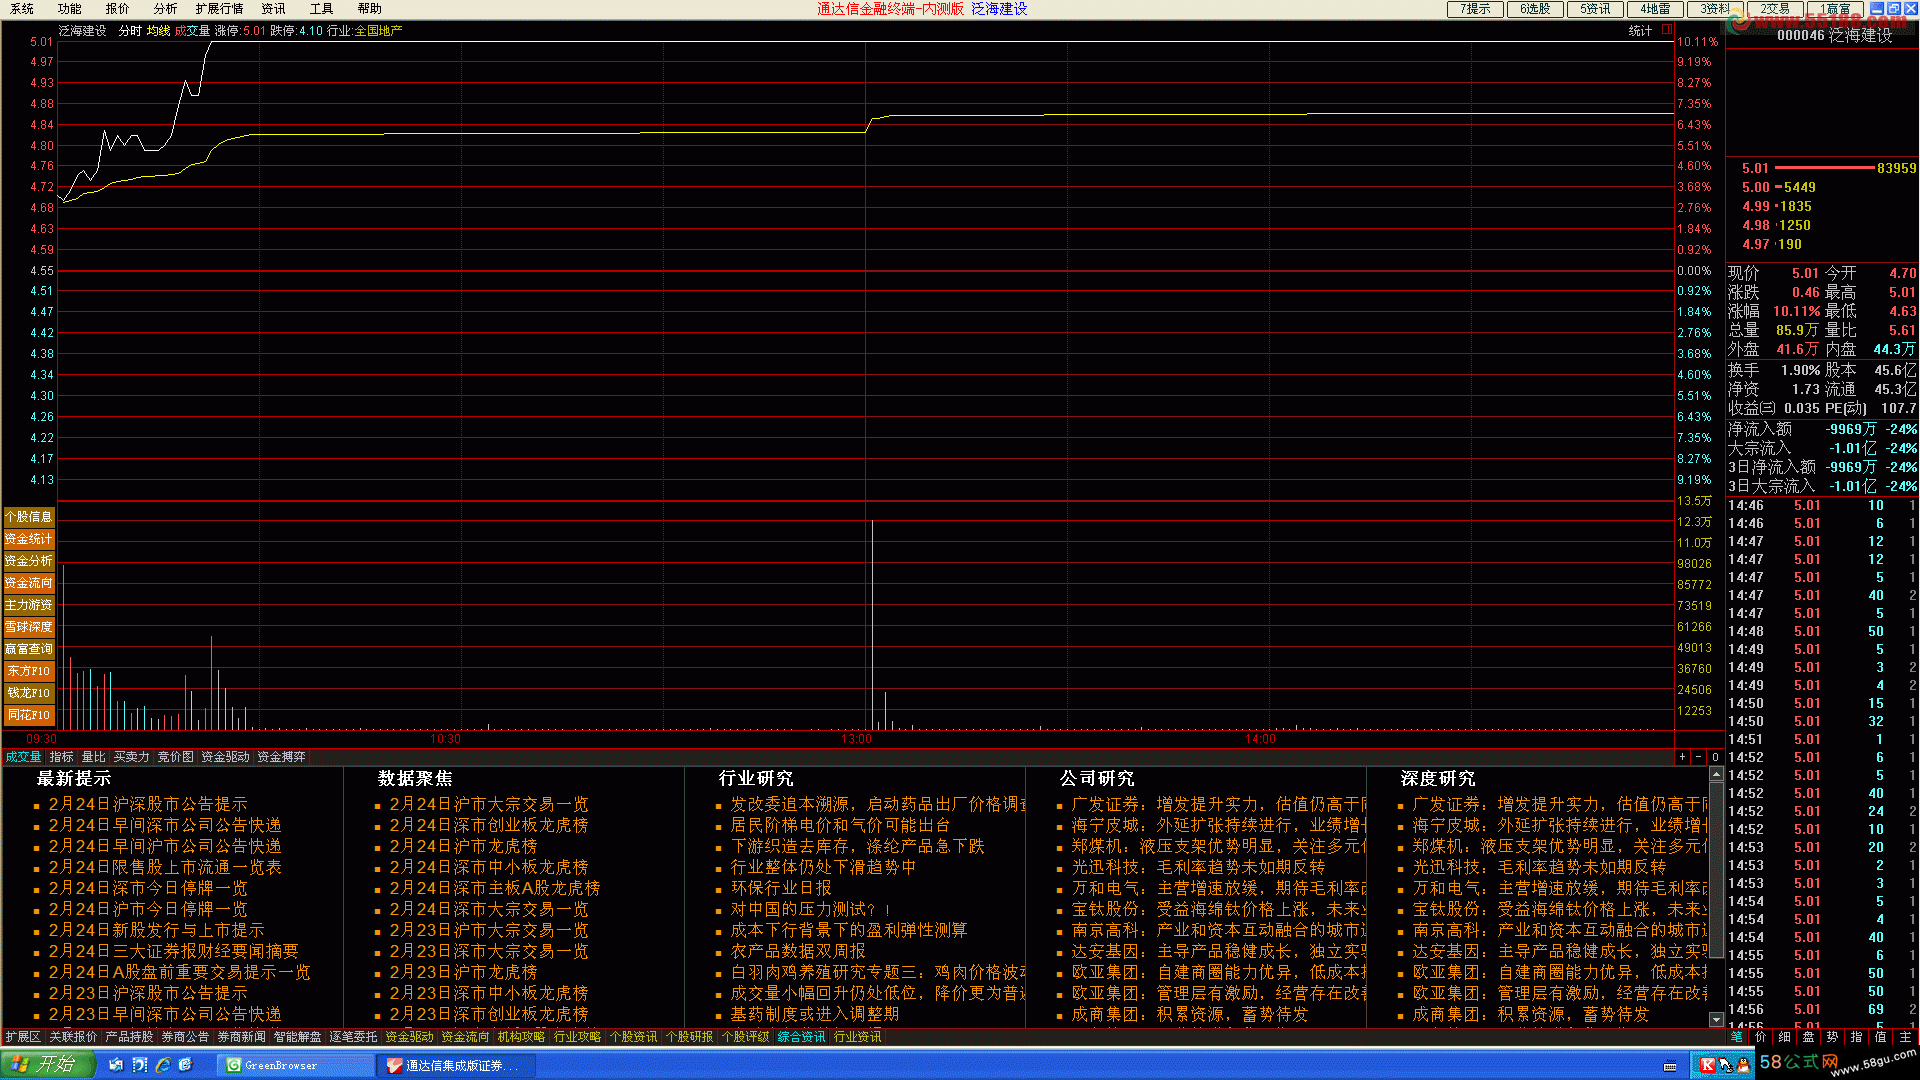Viewport: 1920px width, 1080px height.
Task: Select the 细 detail tab
Action: tap(1785, 1037)
